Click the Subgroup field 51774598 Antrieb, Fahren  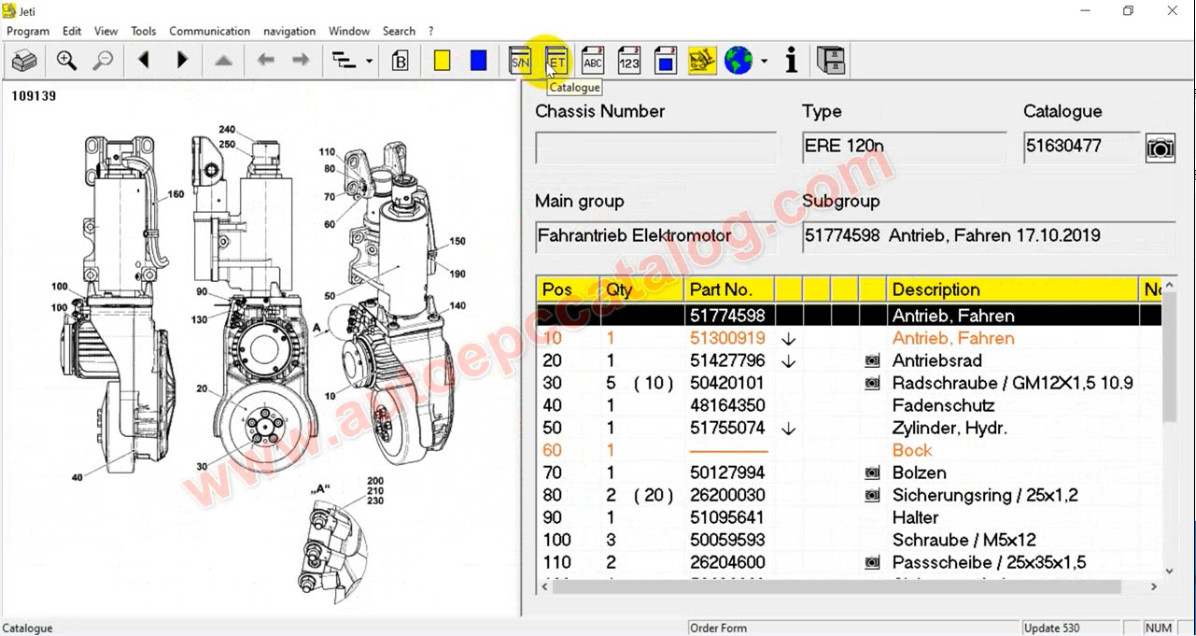[989, 236]
